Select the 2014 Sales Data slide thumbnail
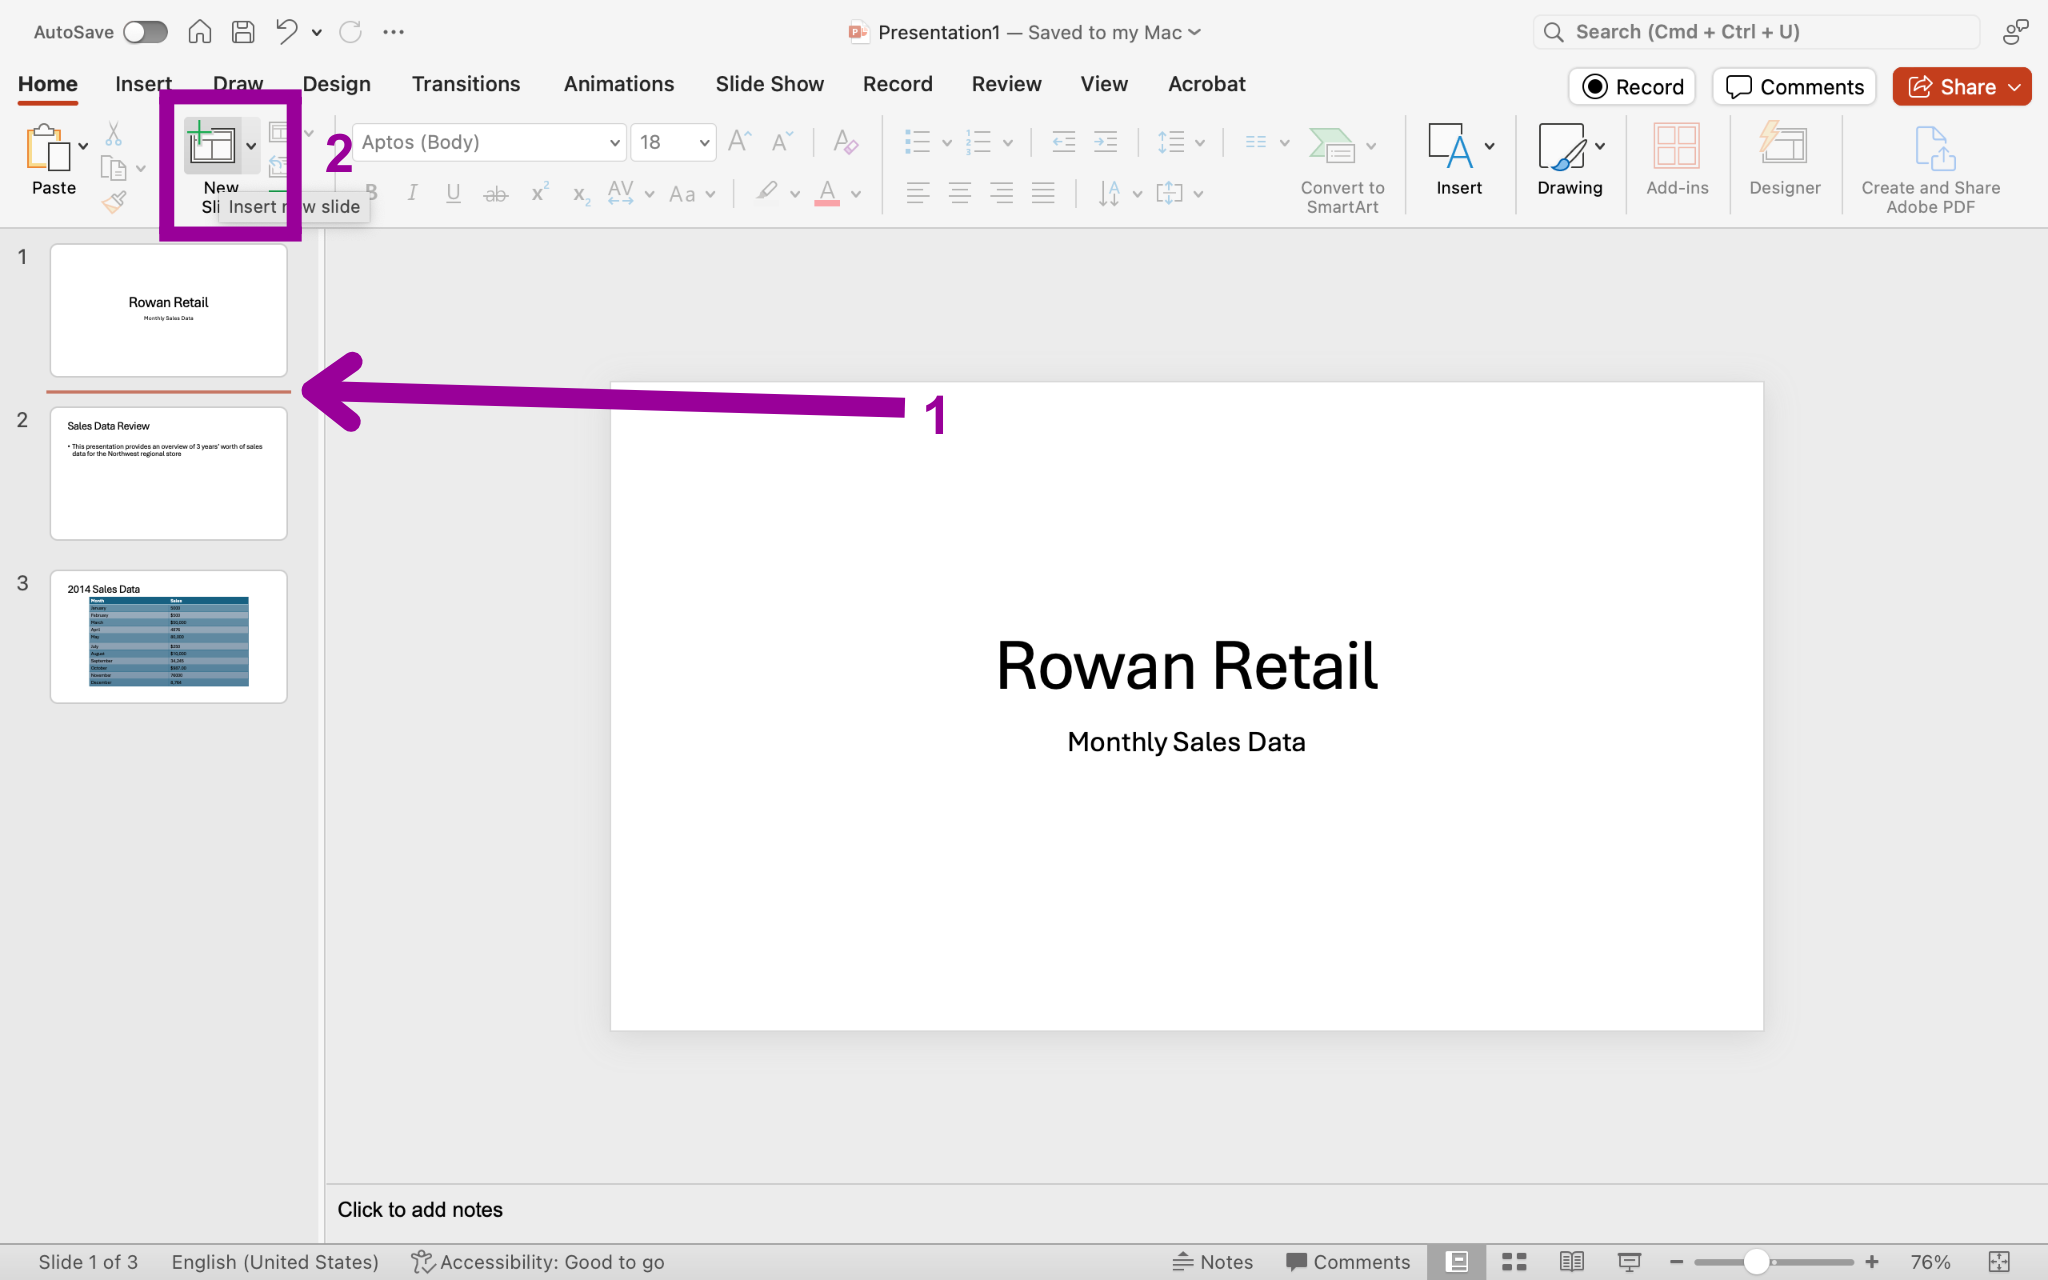 (x=169, y=636)
